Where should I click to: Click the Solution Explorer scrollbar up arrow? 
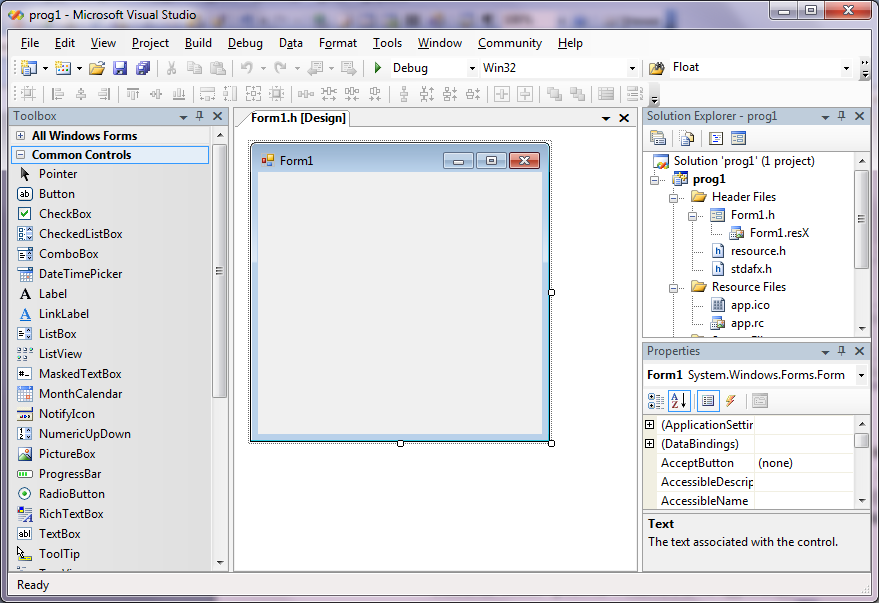(862, 161)
